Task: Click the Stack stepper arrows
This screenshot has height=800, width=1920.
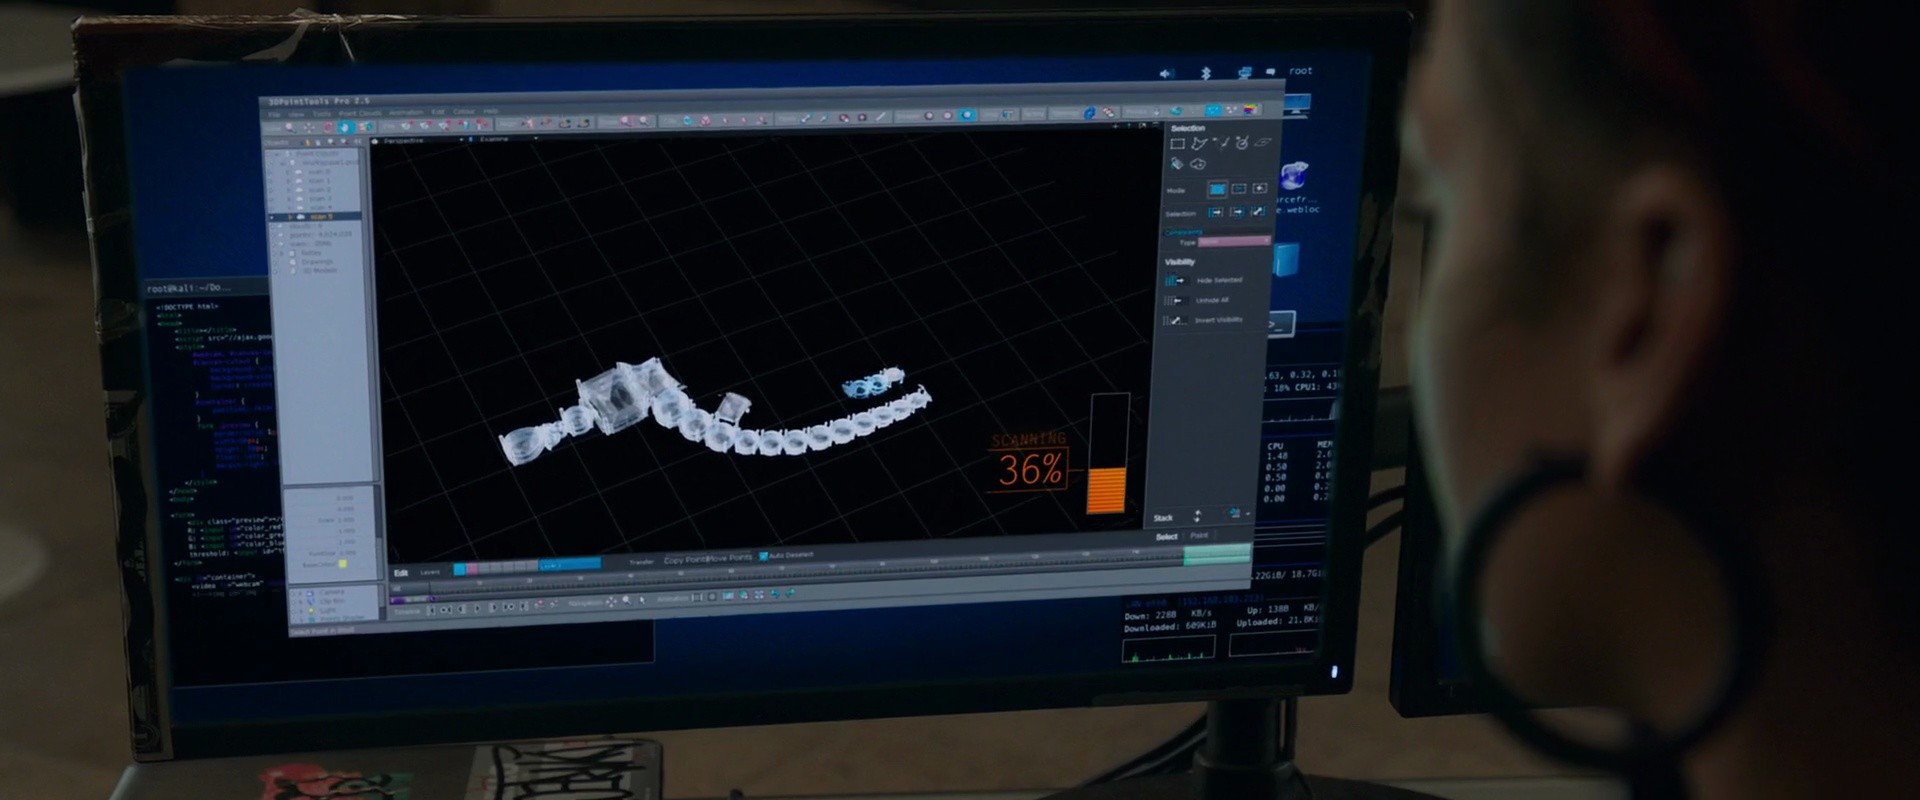Action: click(1198, 516)
